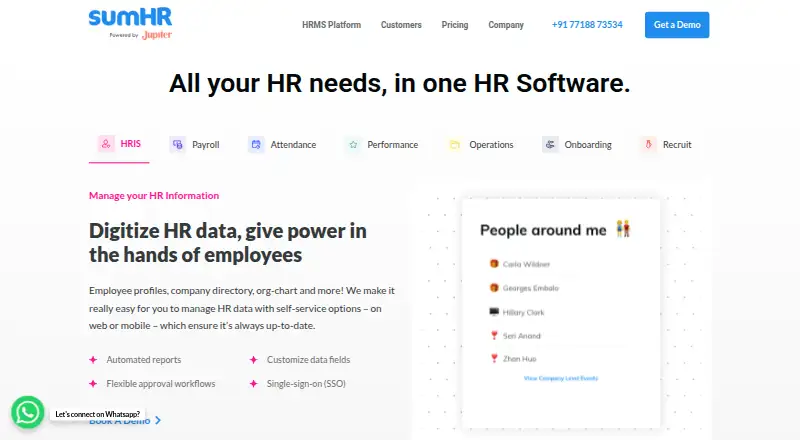The width and height of the screenshot is (800, 440).
Task: Click the Operations folder icon
Action: [455, 144]
